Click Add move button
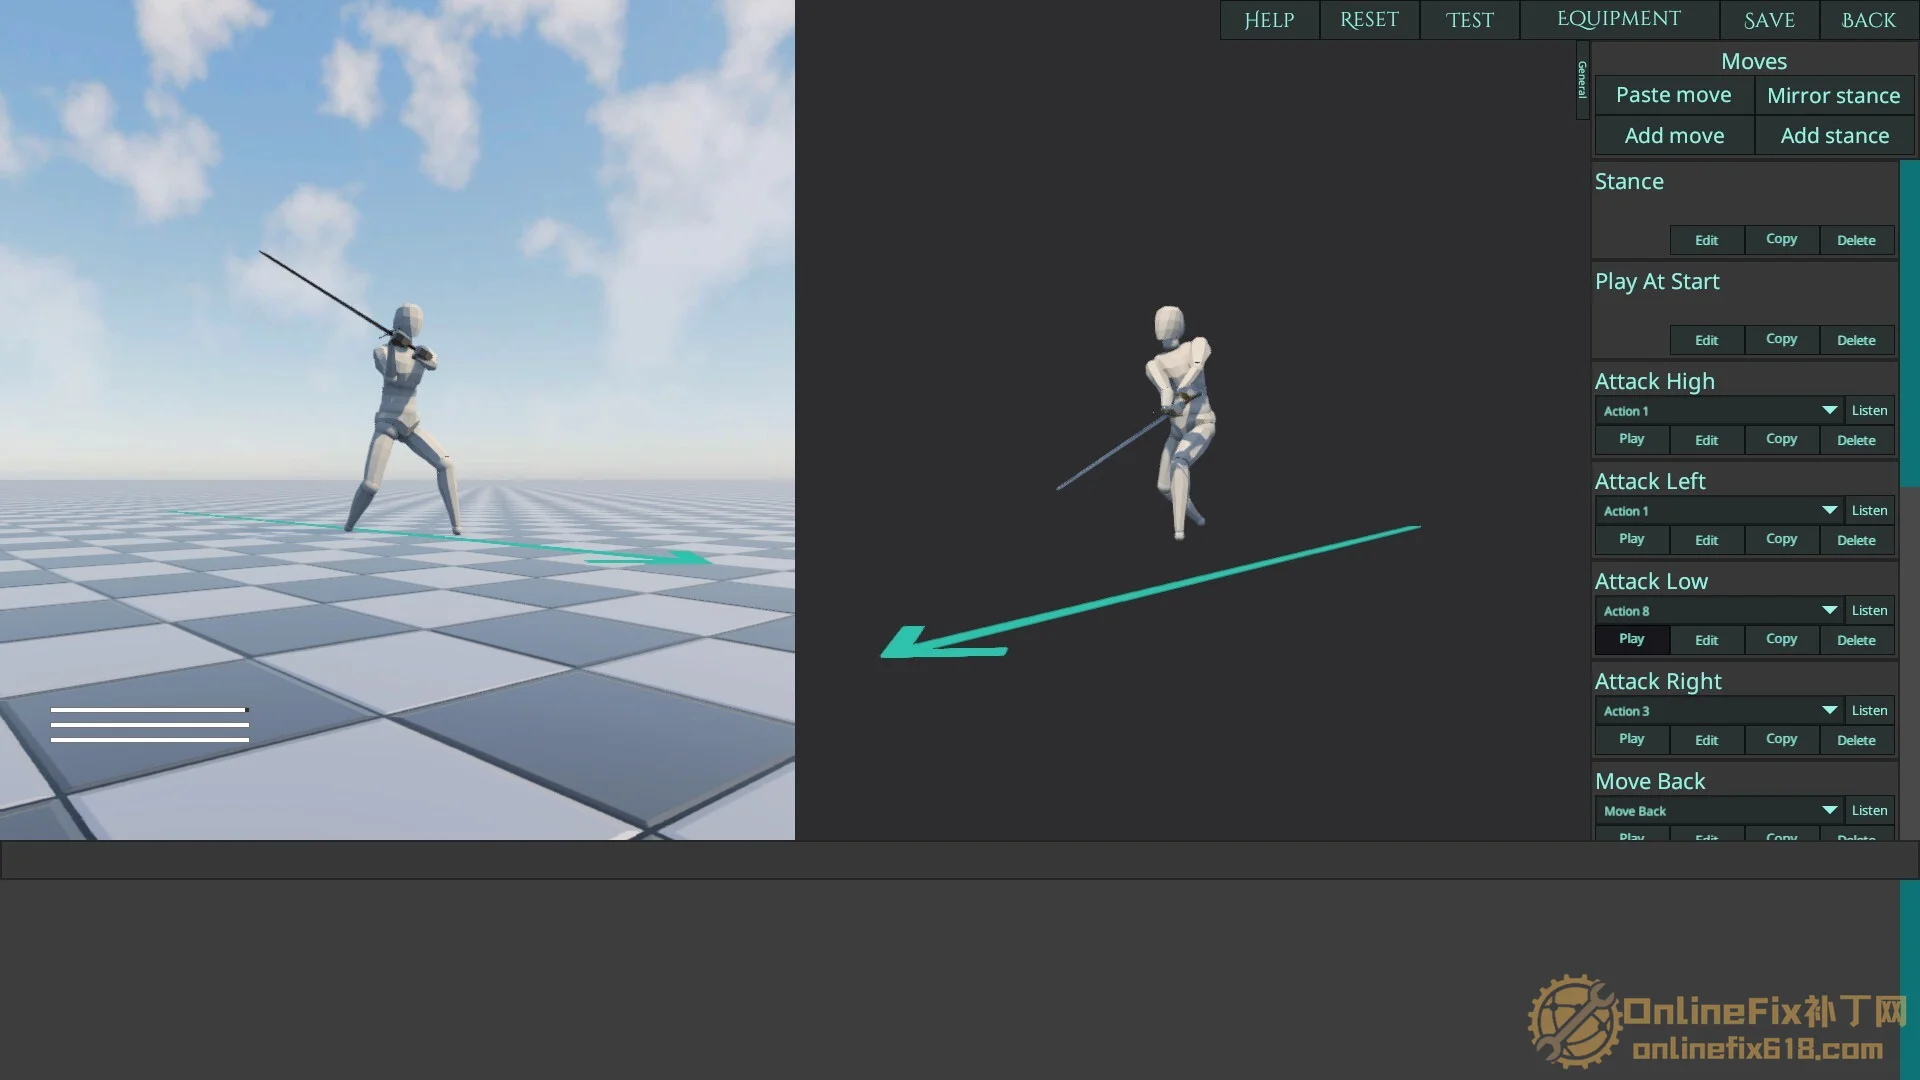Image resolution: width=1920 pixels, height=1080 pixels. click(1674, 136)
